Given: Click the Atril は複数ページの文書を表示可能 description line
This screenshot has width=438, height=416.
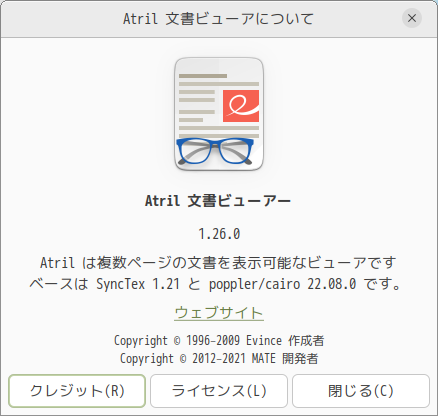Looking at the screenshot, I should point(218,263).
